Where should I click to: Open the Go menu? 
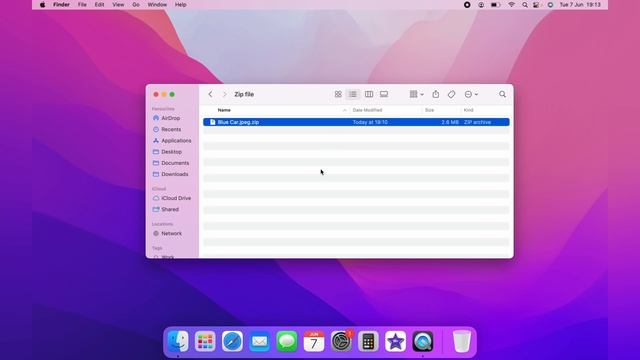pyautogui.click(x=136, y=5)
